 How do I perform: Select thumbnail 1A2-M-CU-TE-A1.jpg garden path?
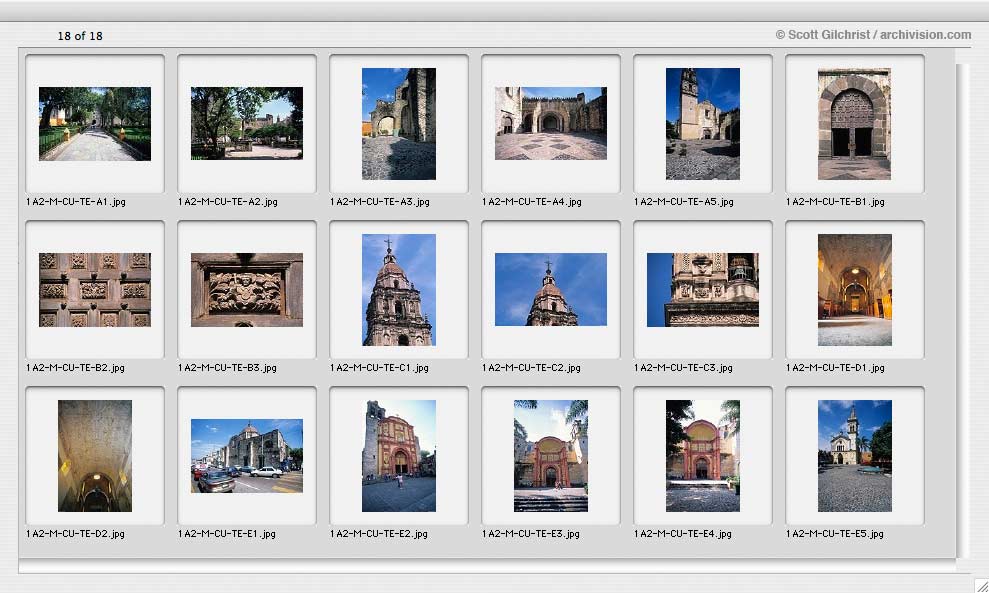pyautogui.click(x=95, y=124)
